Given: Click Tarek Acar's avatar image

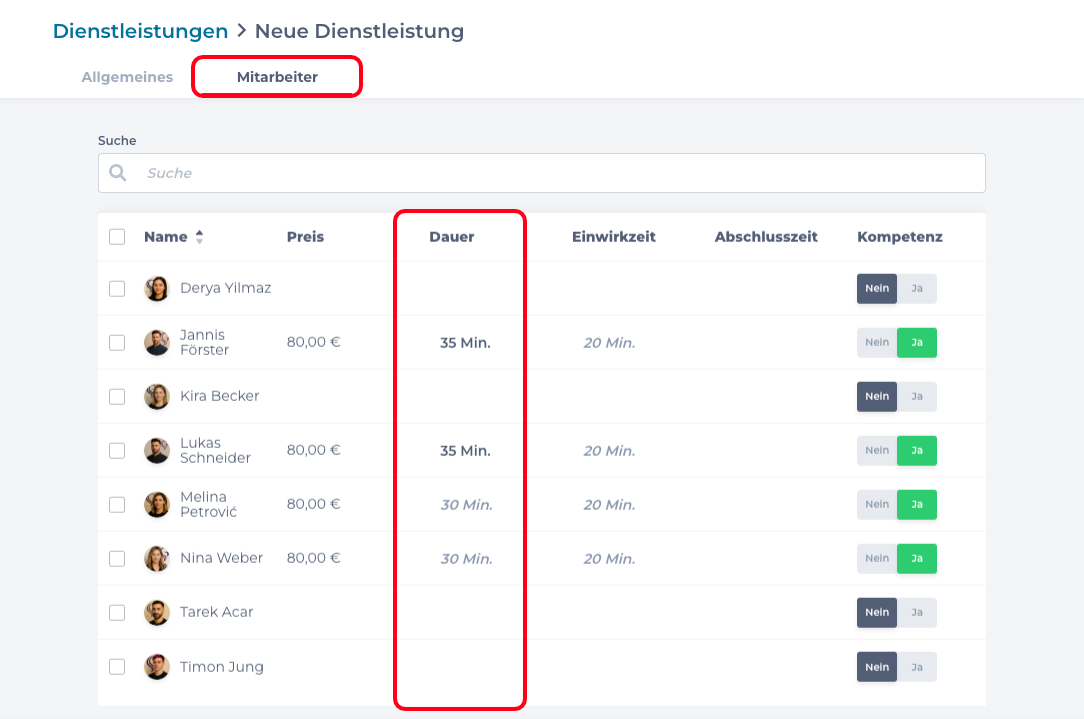Looking at the screenshot, I should [157, 613].
